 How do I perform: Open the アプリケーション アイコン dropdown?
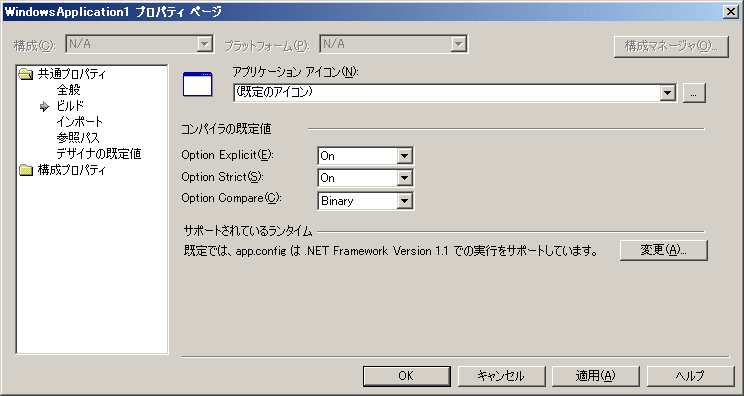(668, 92)
